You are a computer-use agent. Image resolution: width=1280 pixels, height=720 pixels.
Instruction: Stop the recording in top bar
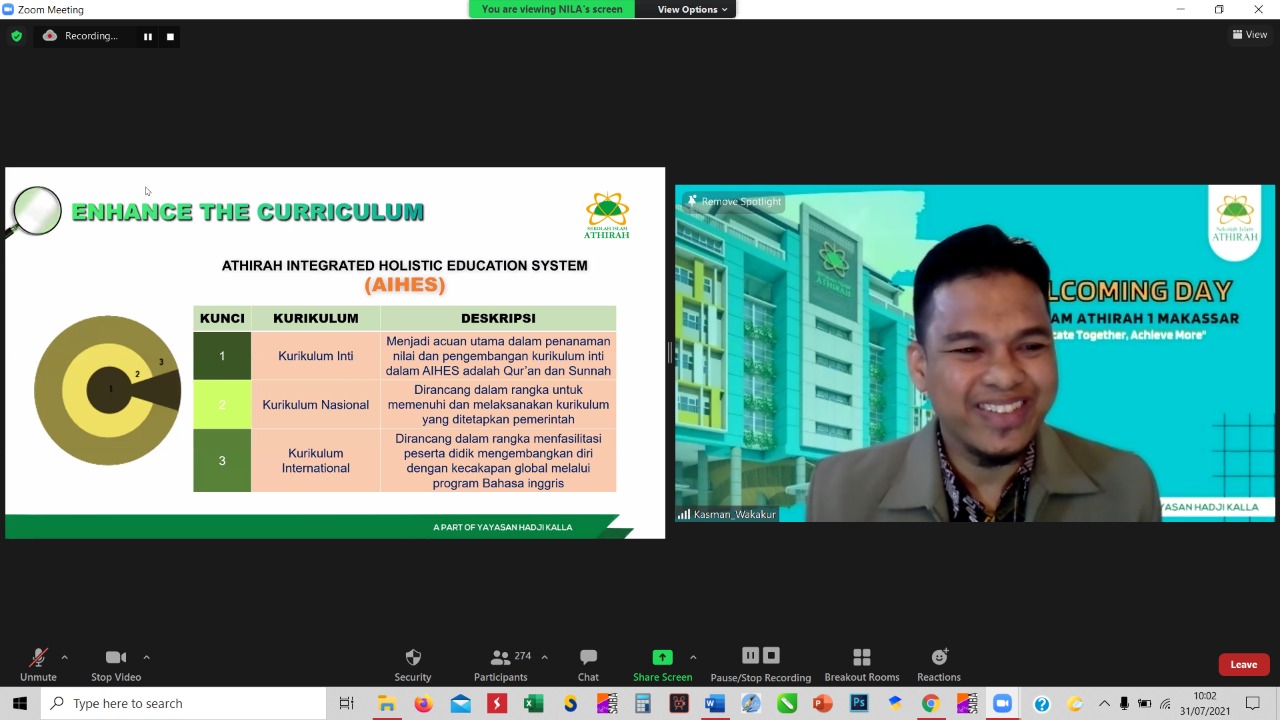coord(170,37)
